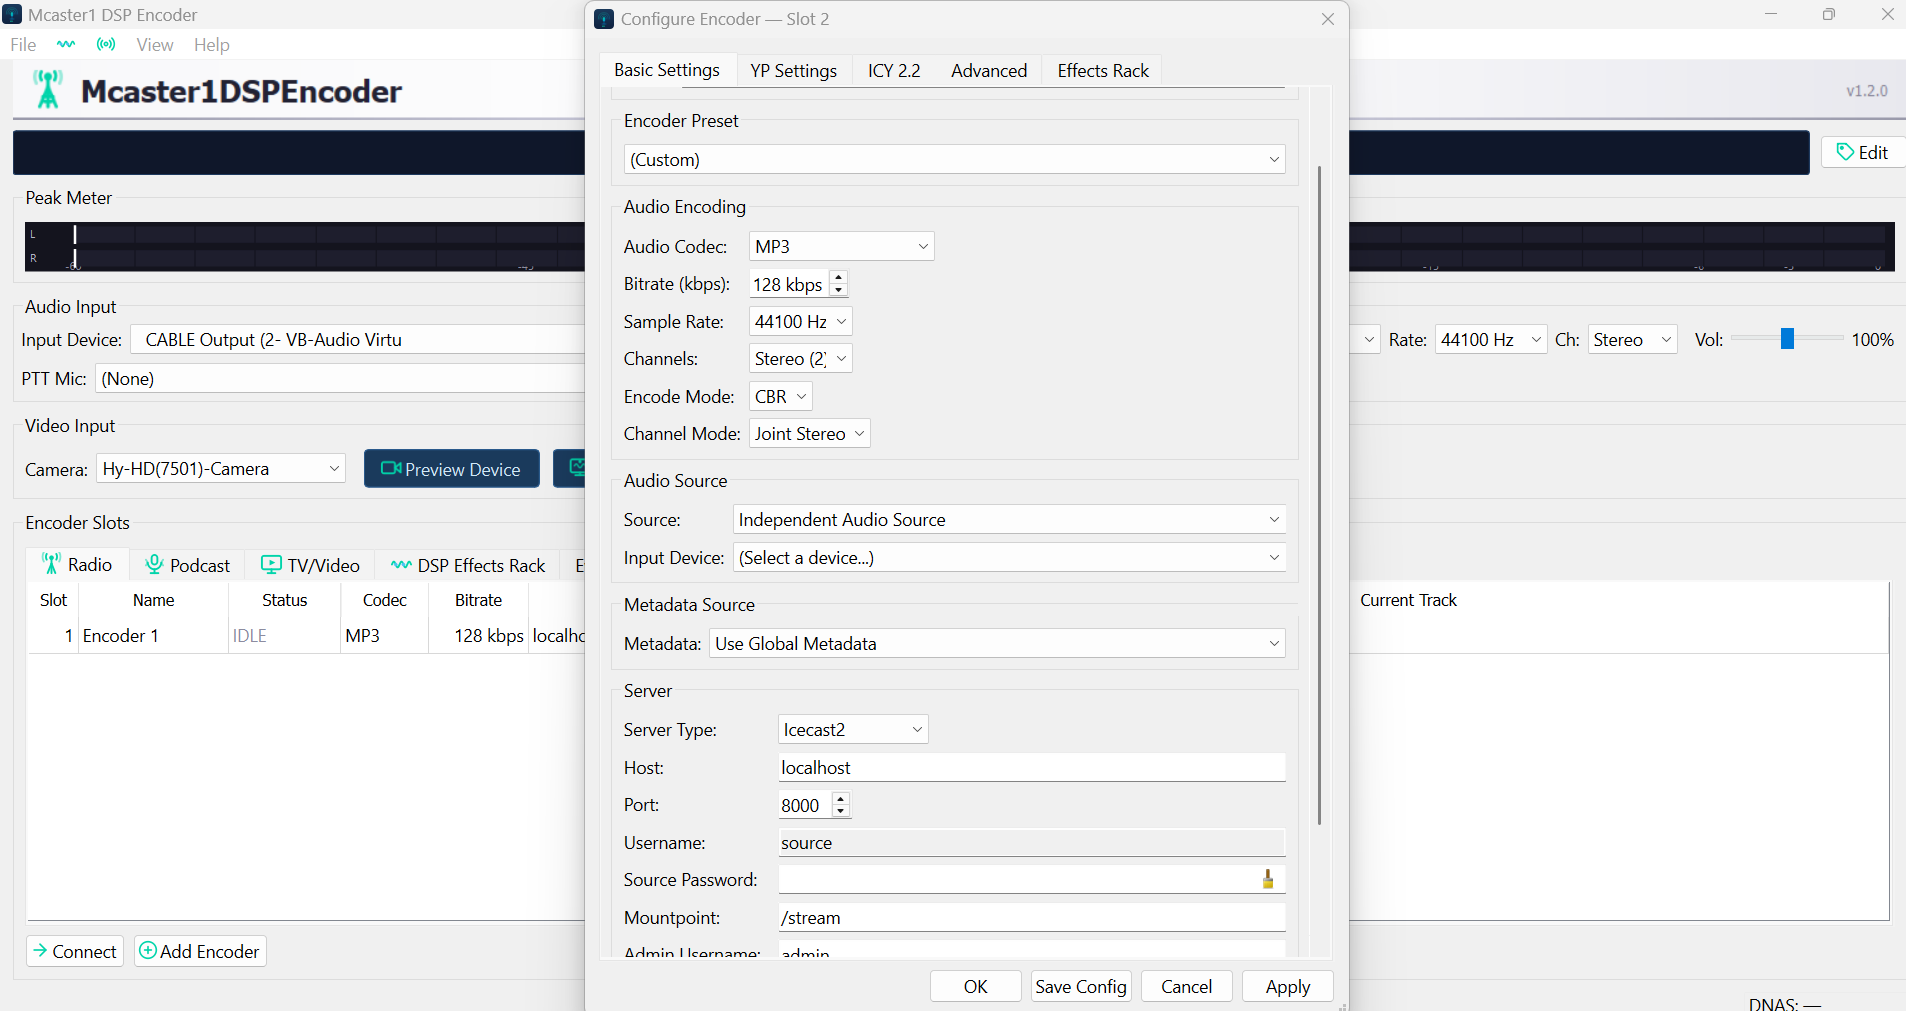Click the camera icon on Preview Device
Viewport: 1906px width, 1011px height.
(x=390, y=468)
